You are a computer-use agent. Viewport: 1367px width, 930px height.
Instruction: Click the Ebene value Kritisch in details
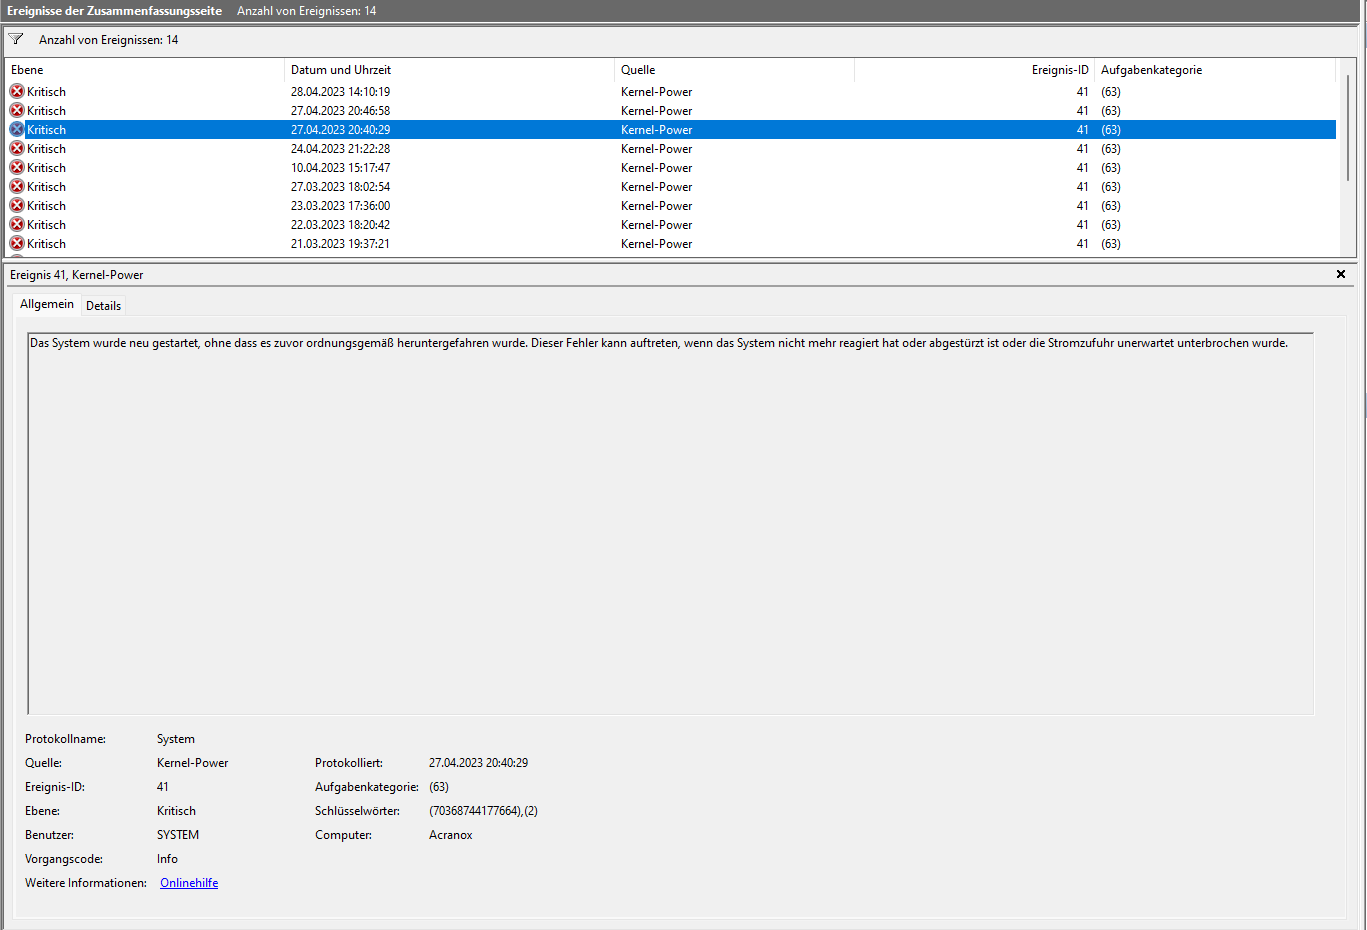[176, 811]
